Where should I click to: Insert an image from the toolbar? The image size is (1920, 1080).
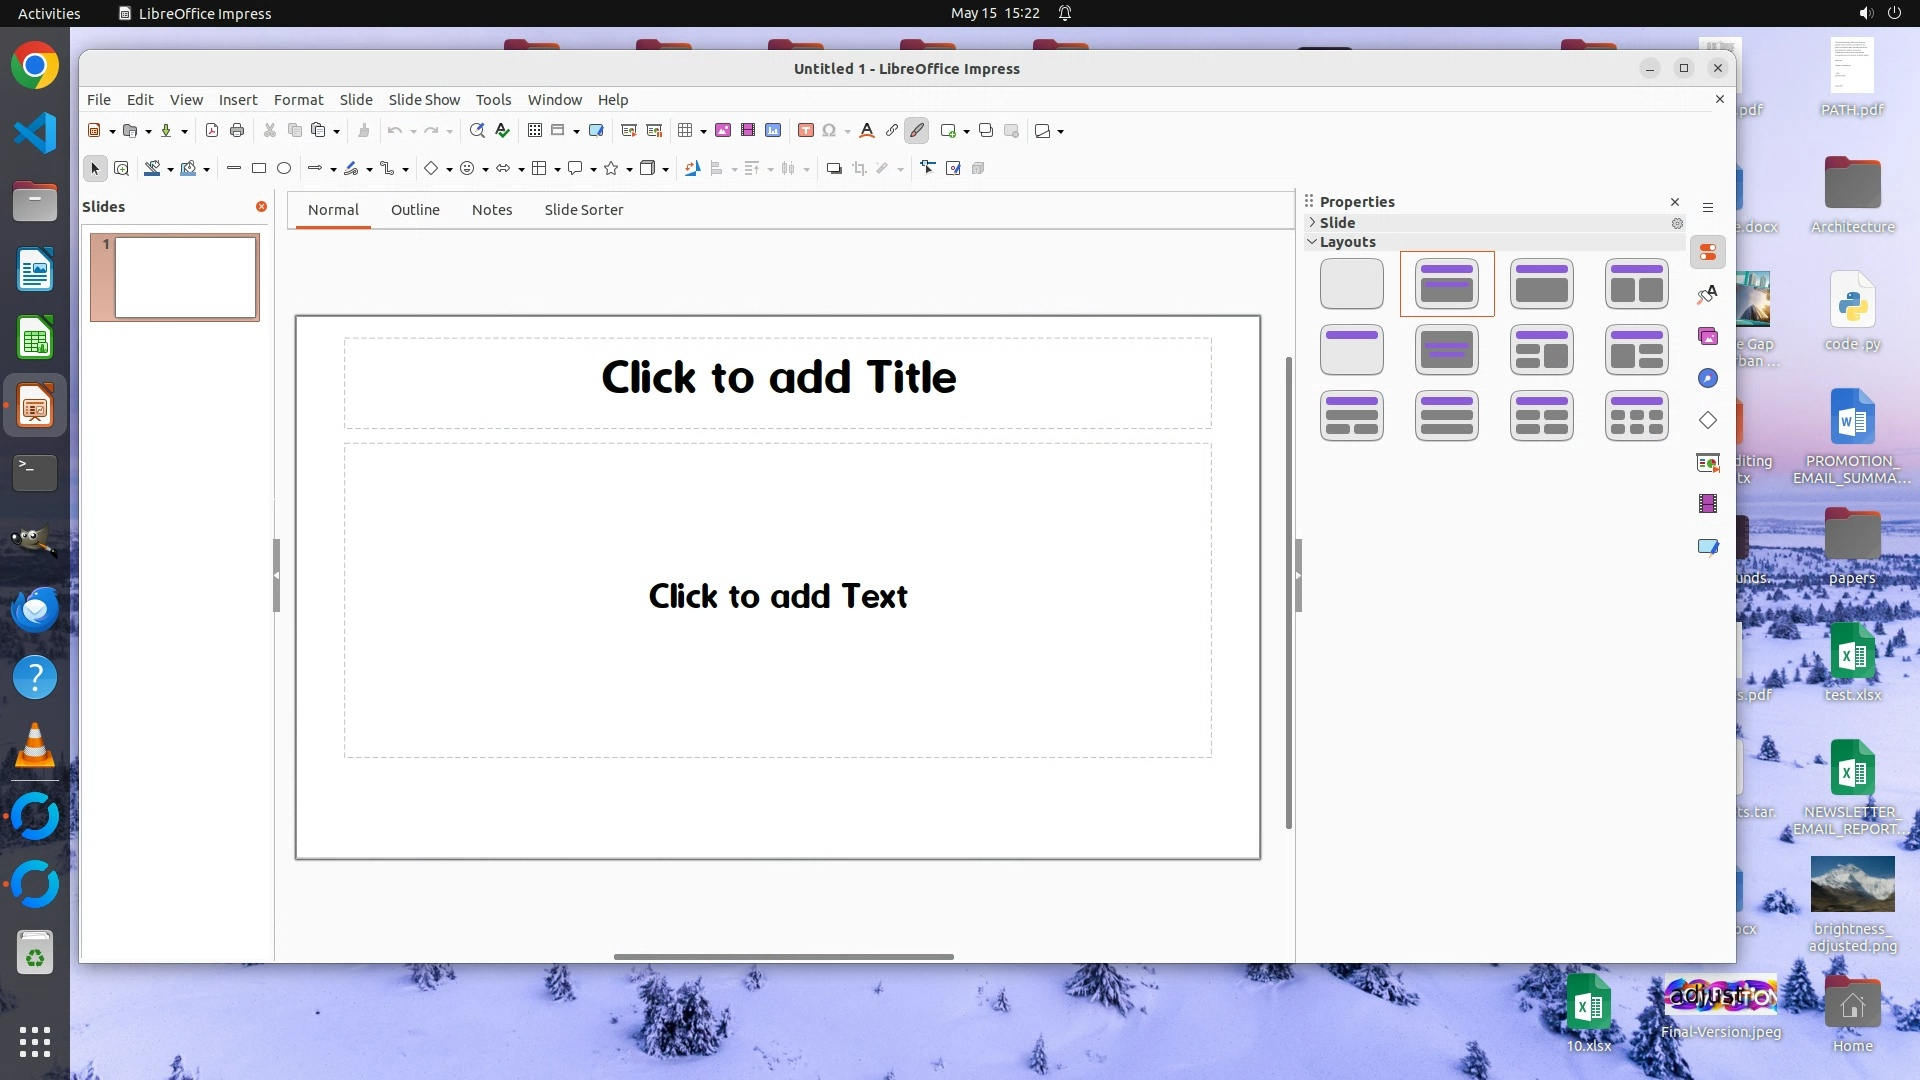(x=722, y=130)
